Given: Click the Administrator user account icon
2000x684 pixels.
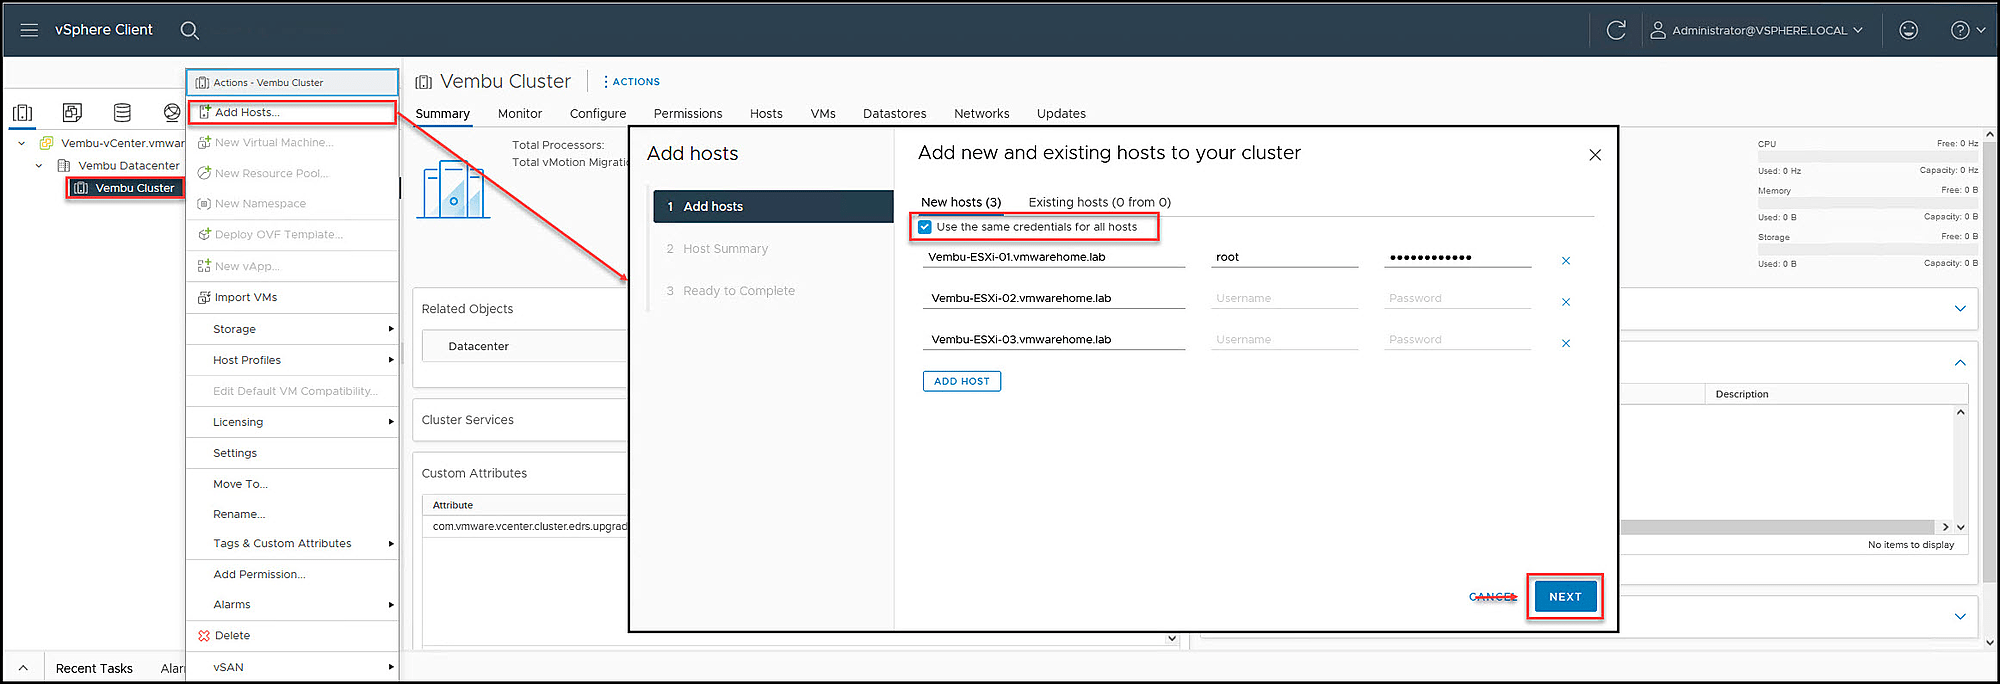Looking at the screenshot, I should pyautogui.click(x=1658, y=30).
